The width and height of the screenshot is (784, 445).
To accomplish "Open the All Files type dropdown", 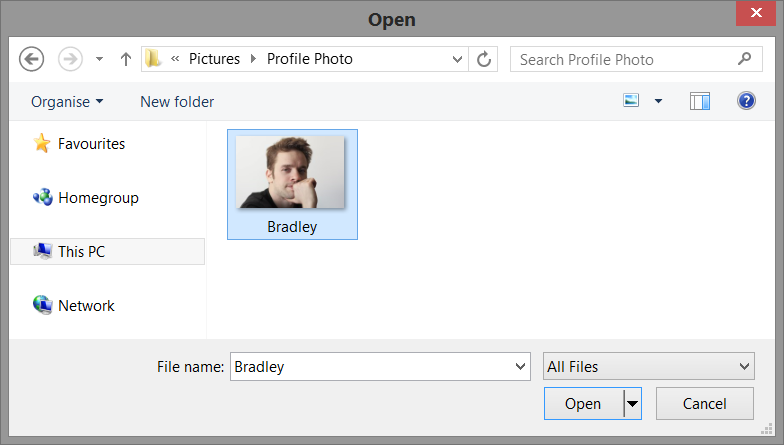I will pos(648,367).
